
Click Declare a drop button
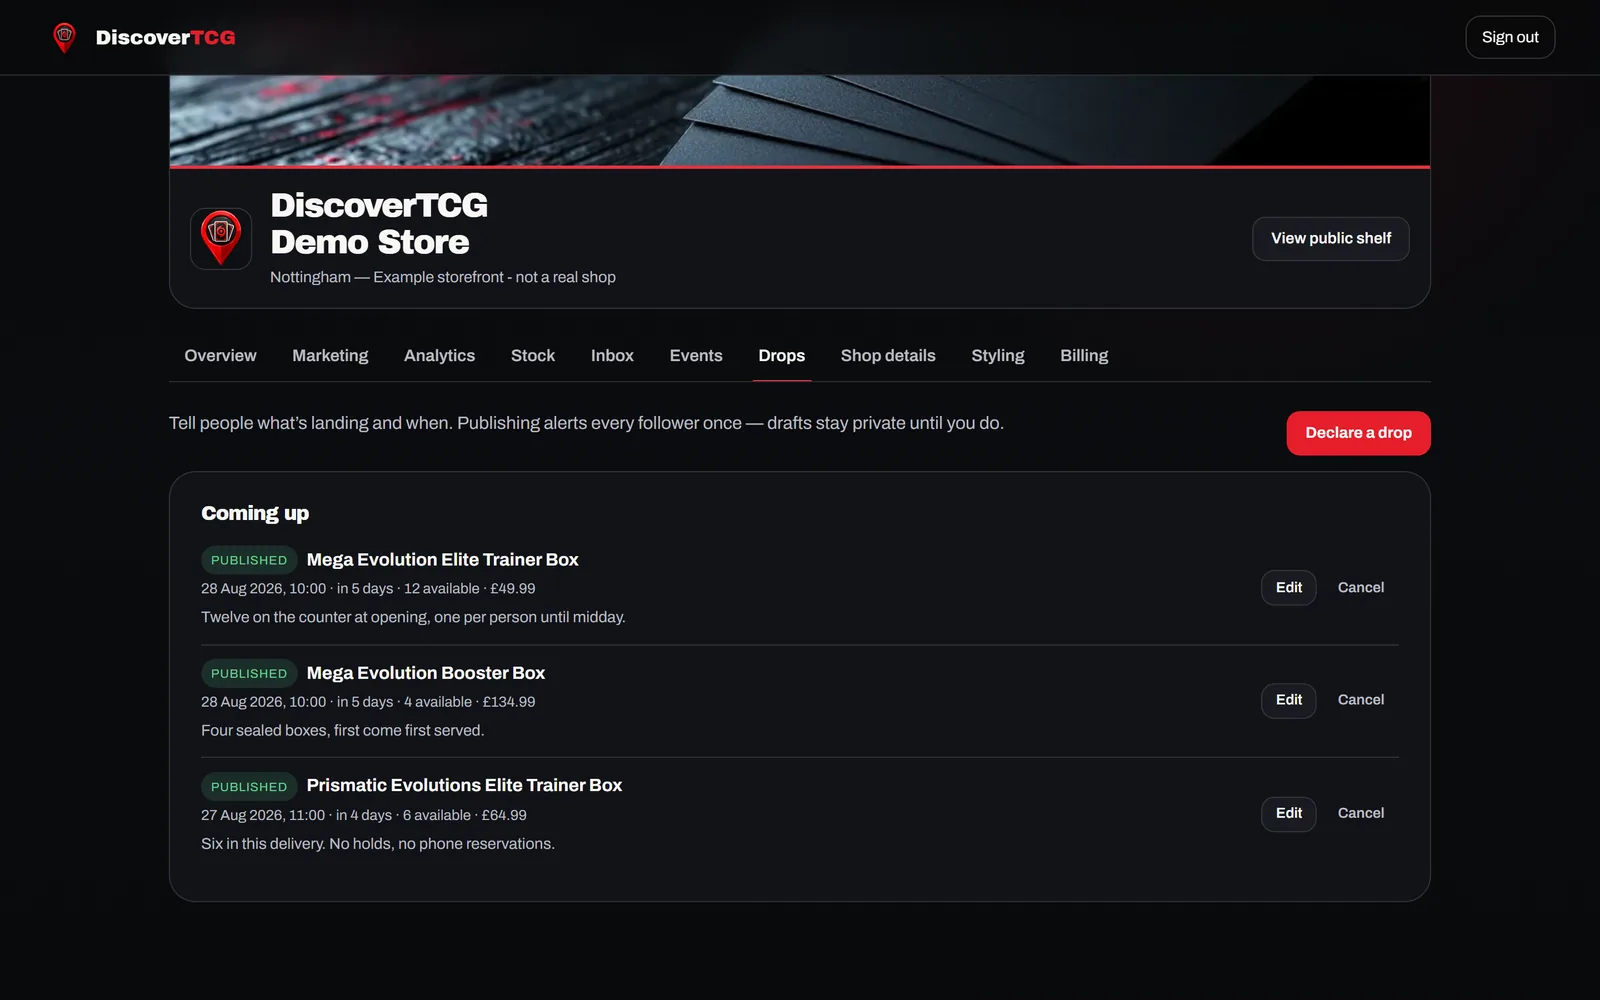pos(1358,433)
